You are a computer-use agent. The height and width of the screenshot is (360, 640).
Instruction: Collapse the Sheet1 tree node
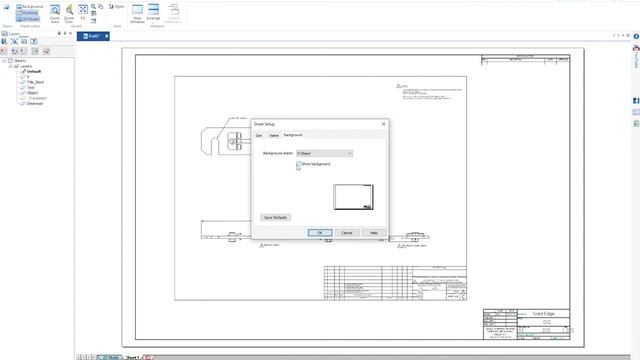tap(4, 61)
